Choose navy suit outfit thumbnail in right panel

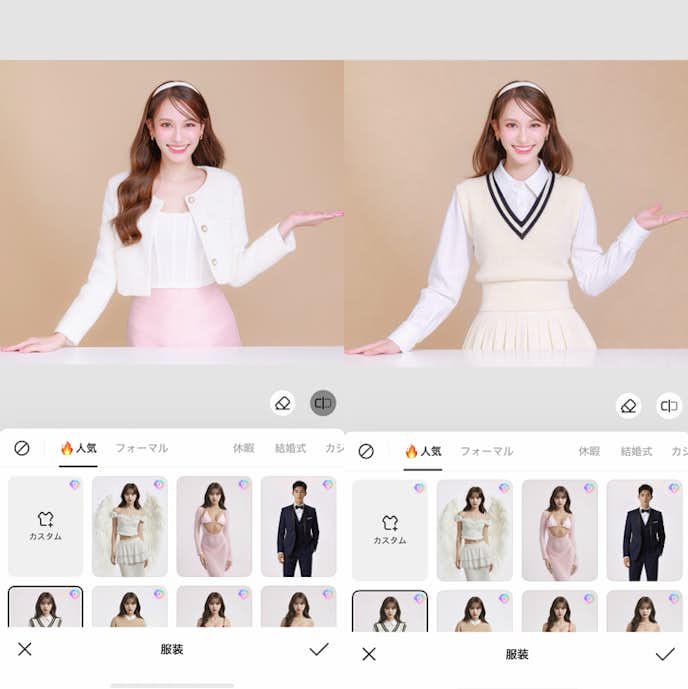pyautogui.click(x=644, y=530)
